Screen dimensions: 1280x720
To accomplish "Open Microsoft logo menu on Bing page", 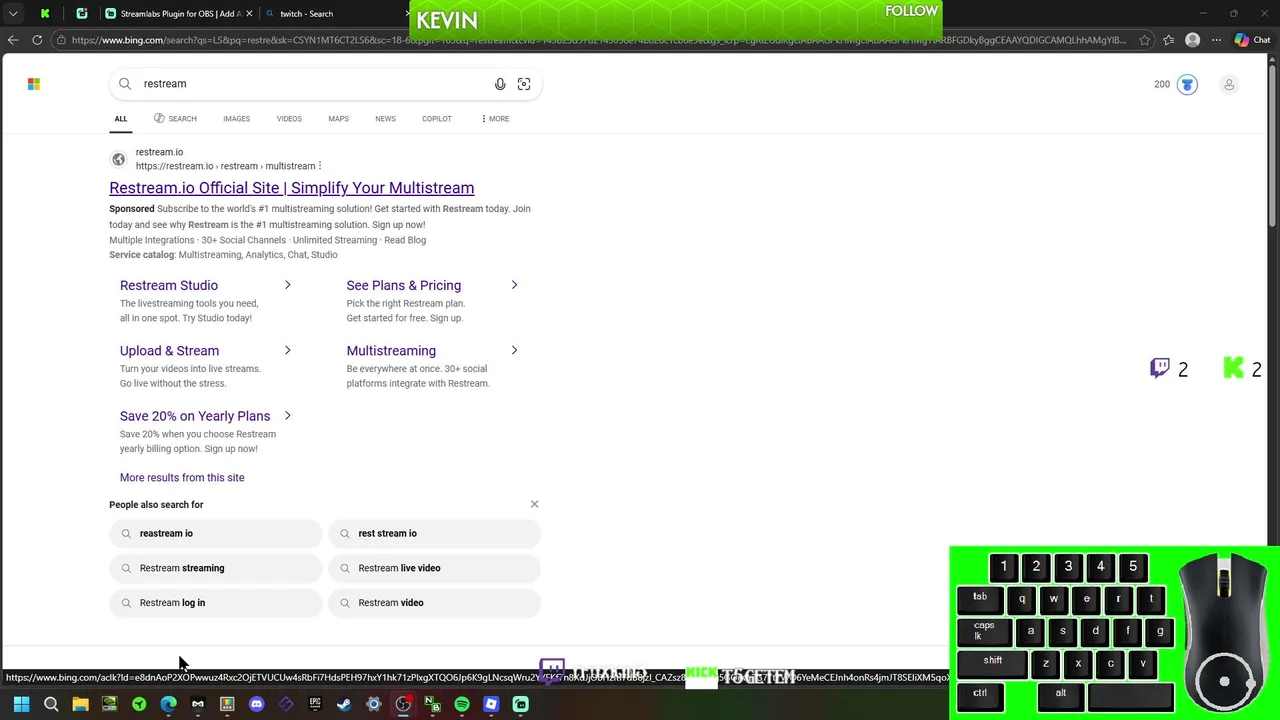I will coord(34,84).
